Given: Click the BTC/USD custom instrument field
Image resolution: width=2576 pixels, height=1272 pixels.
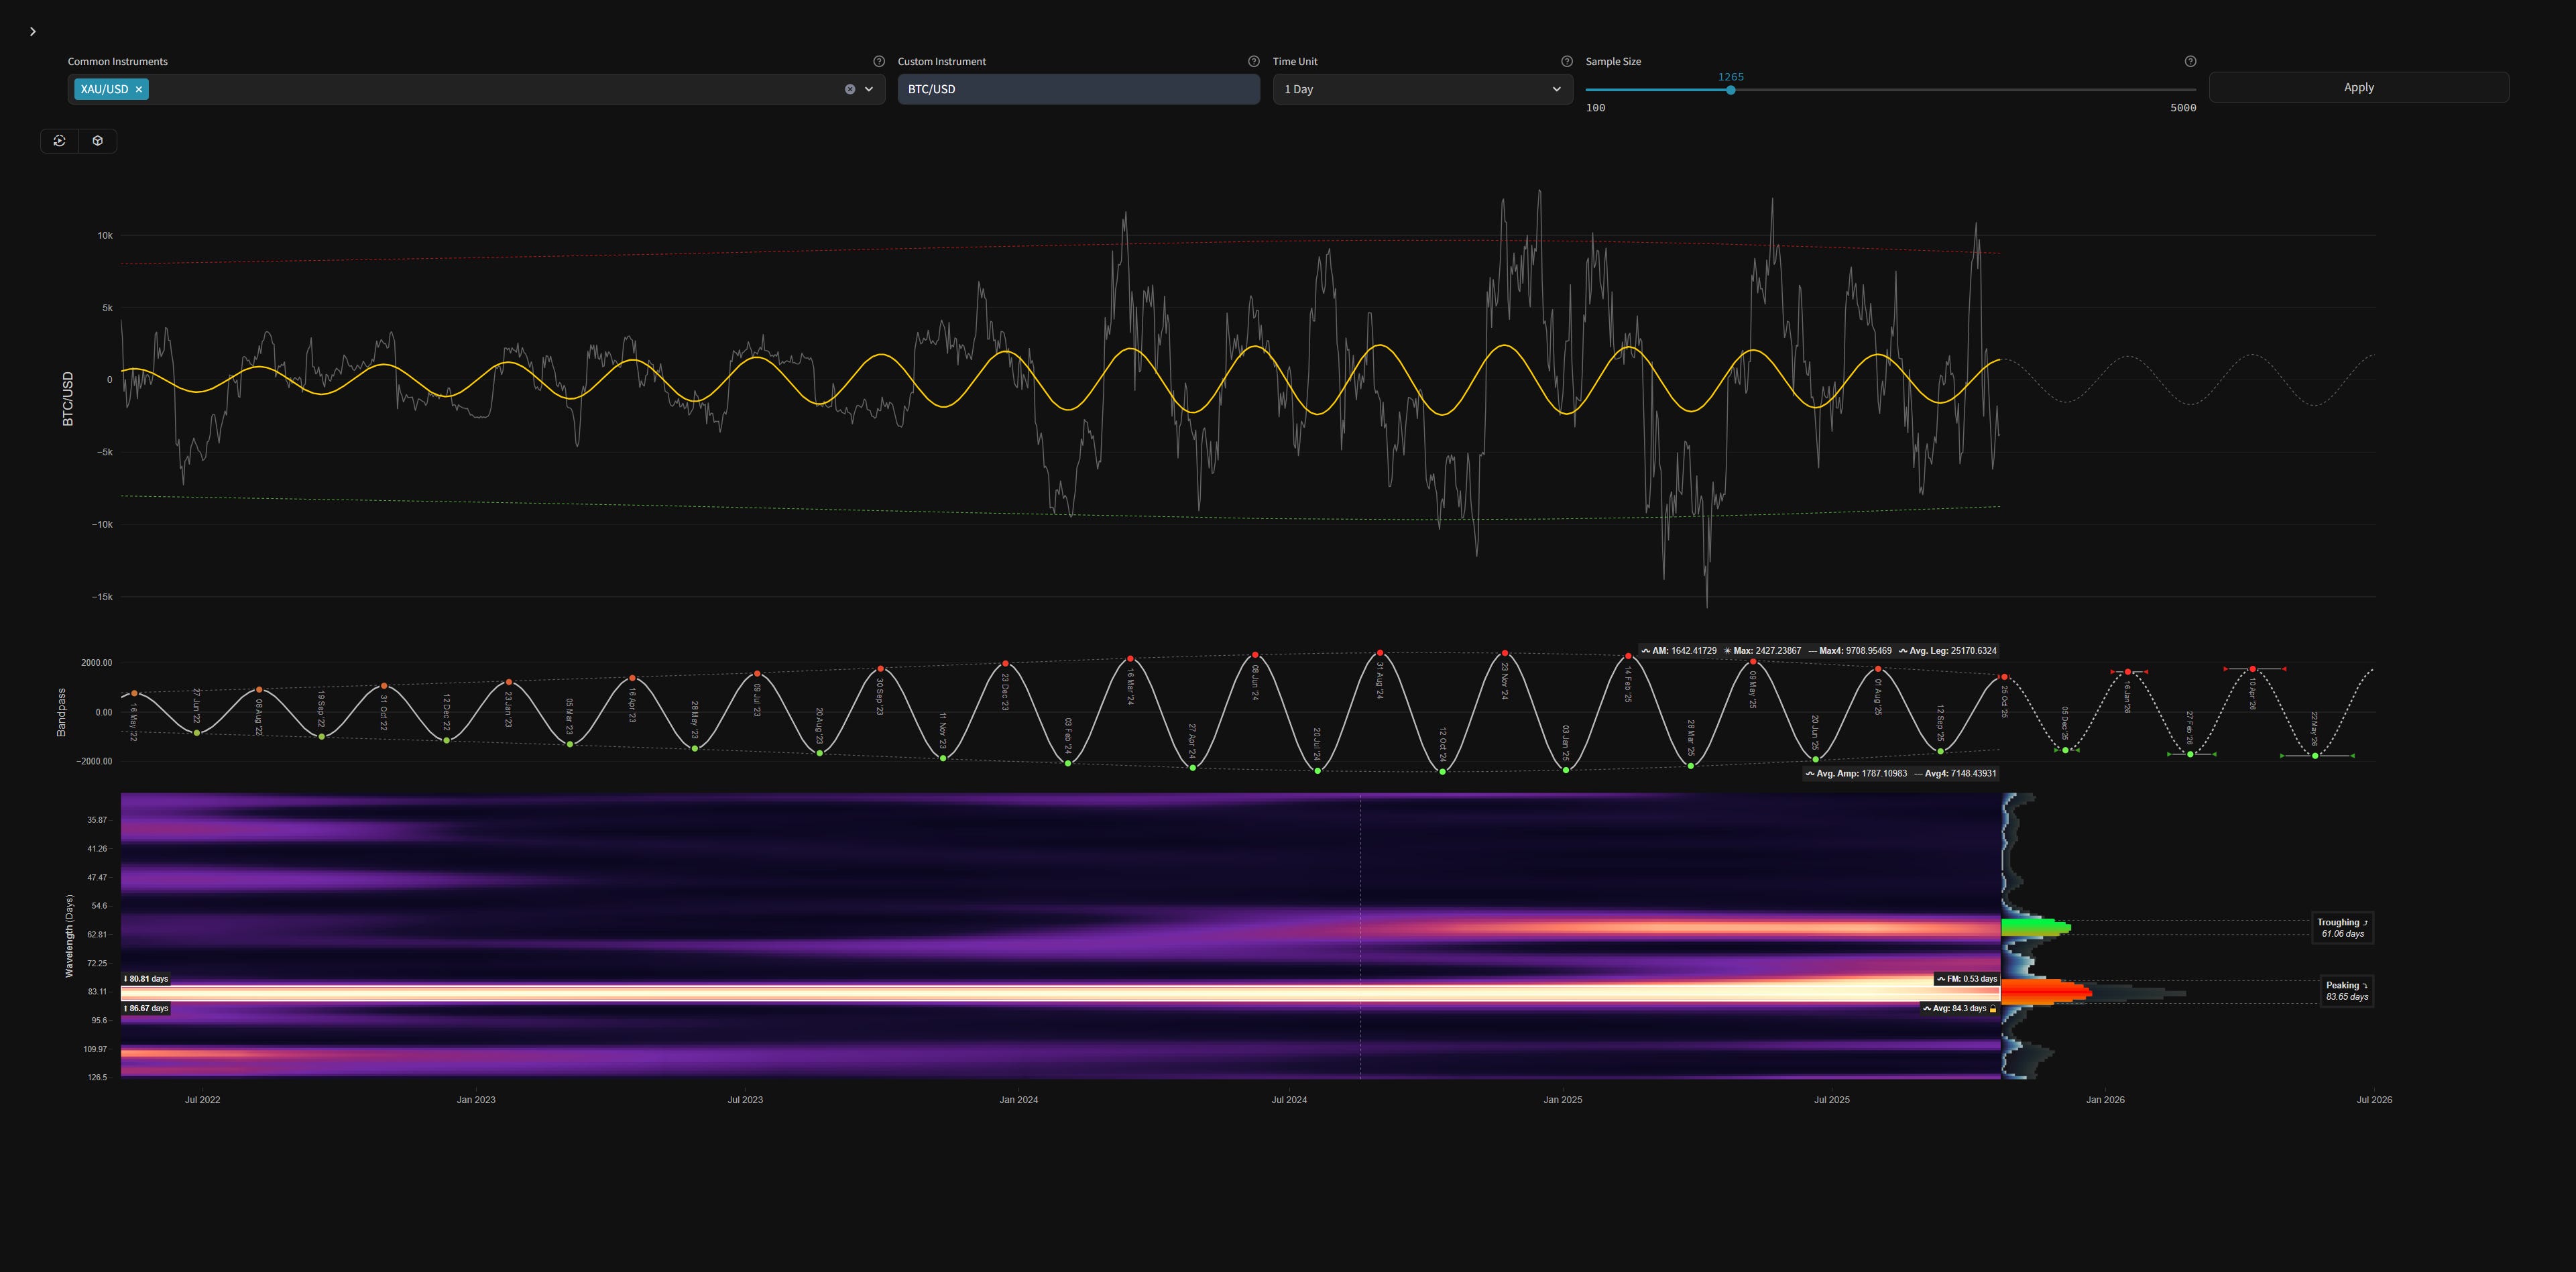Looking at the screenshot, I should tap(1077, 89).
